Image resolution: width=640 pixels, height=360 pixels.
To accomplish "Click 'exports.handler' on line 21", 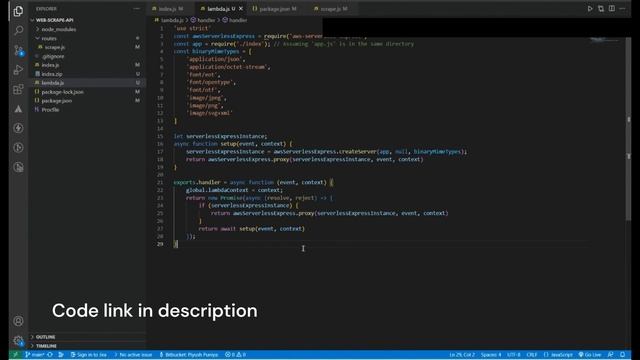I will [x=197, y=182].
